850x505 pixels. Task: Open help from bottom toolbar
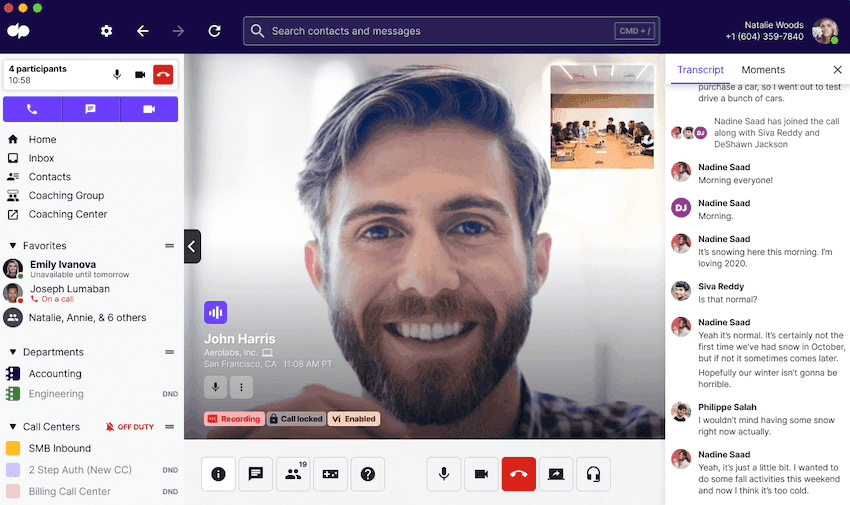click(368, 474)
